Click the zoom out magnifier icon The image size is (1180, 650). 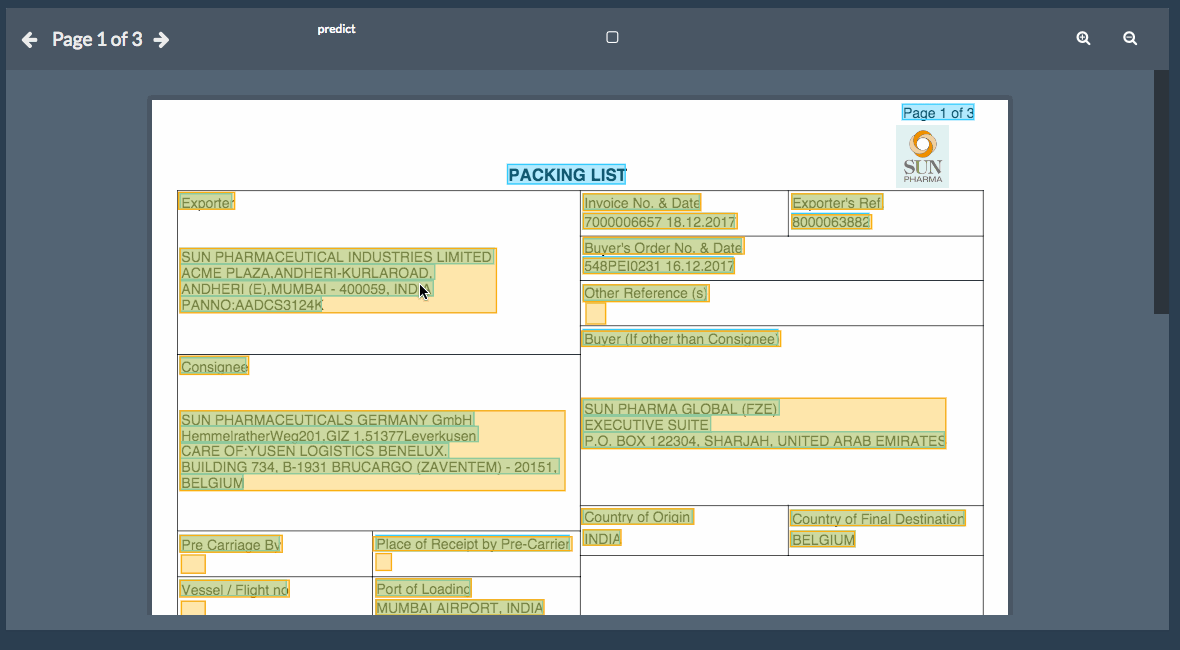point(1130,38)
